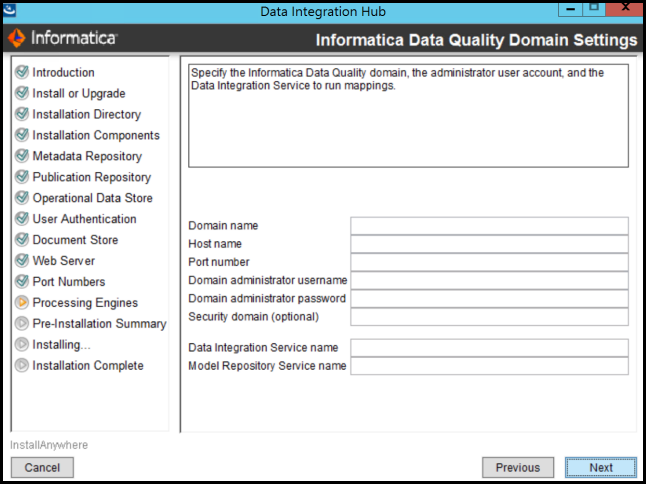
Task: Click the Security domain optional field
Action: [x=489, y=317]
